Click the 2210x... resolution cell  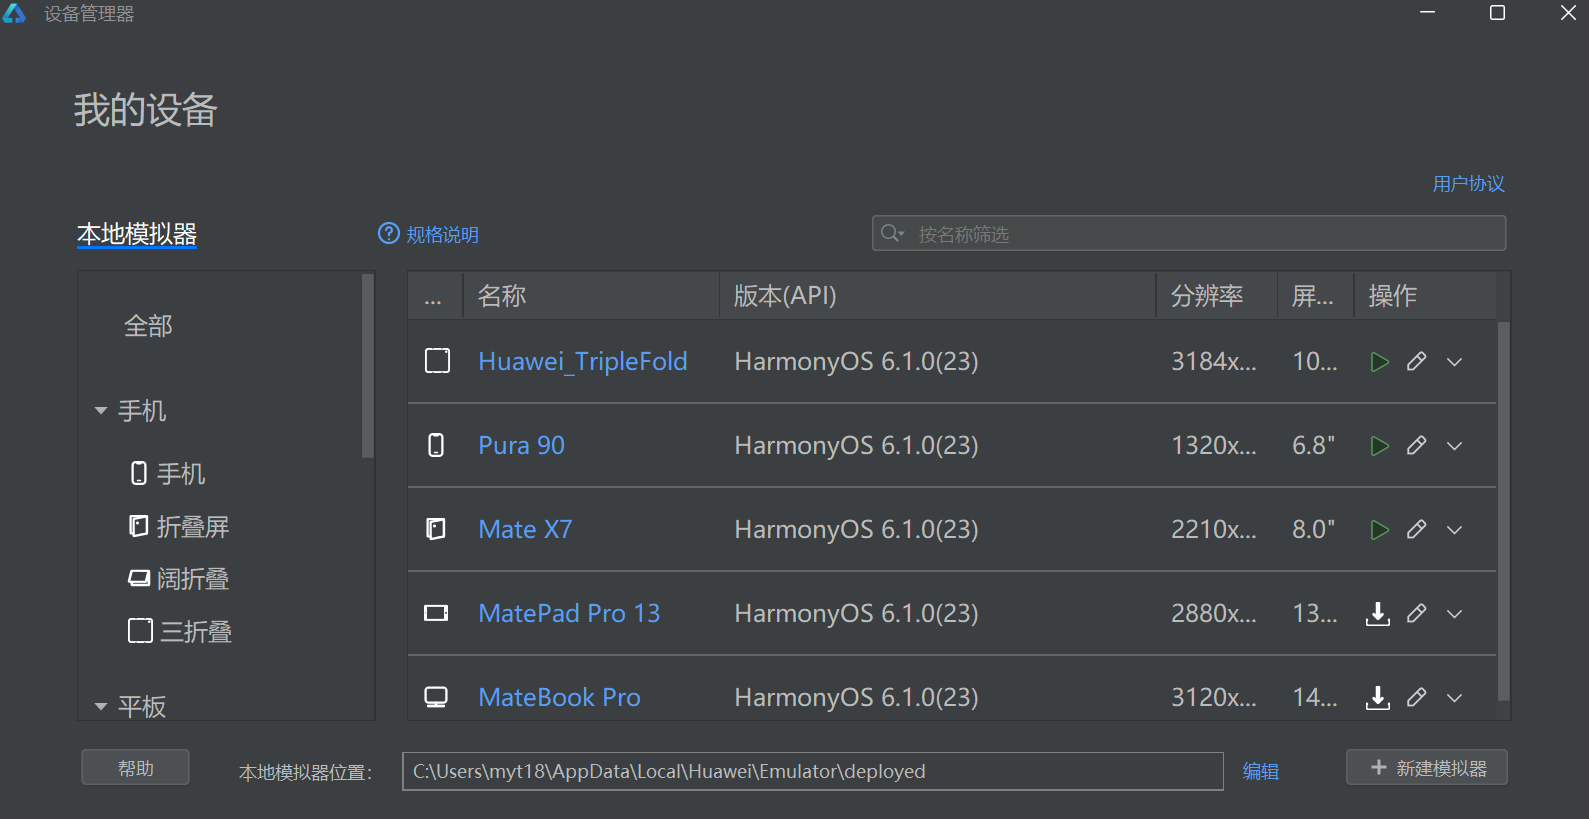click(x=1214, y=529)
